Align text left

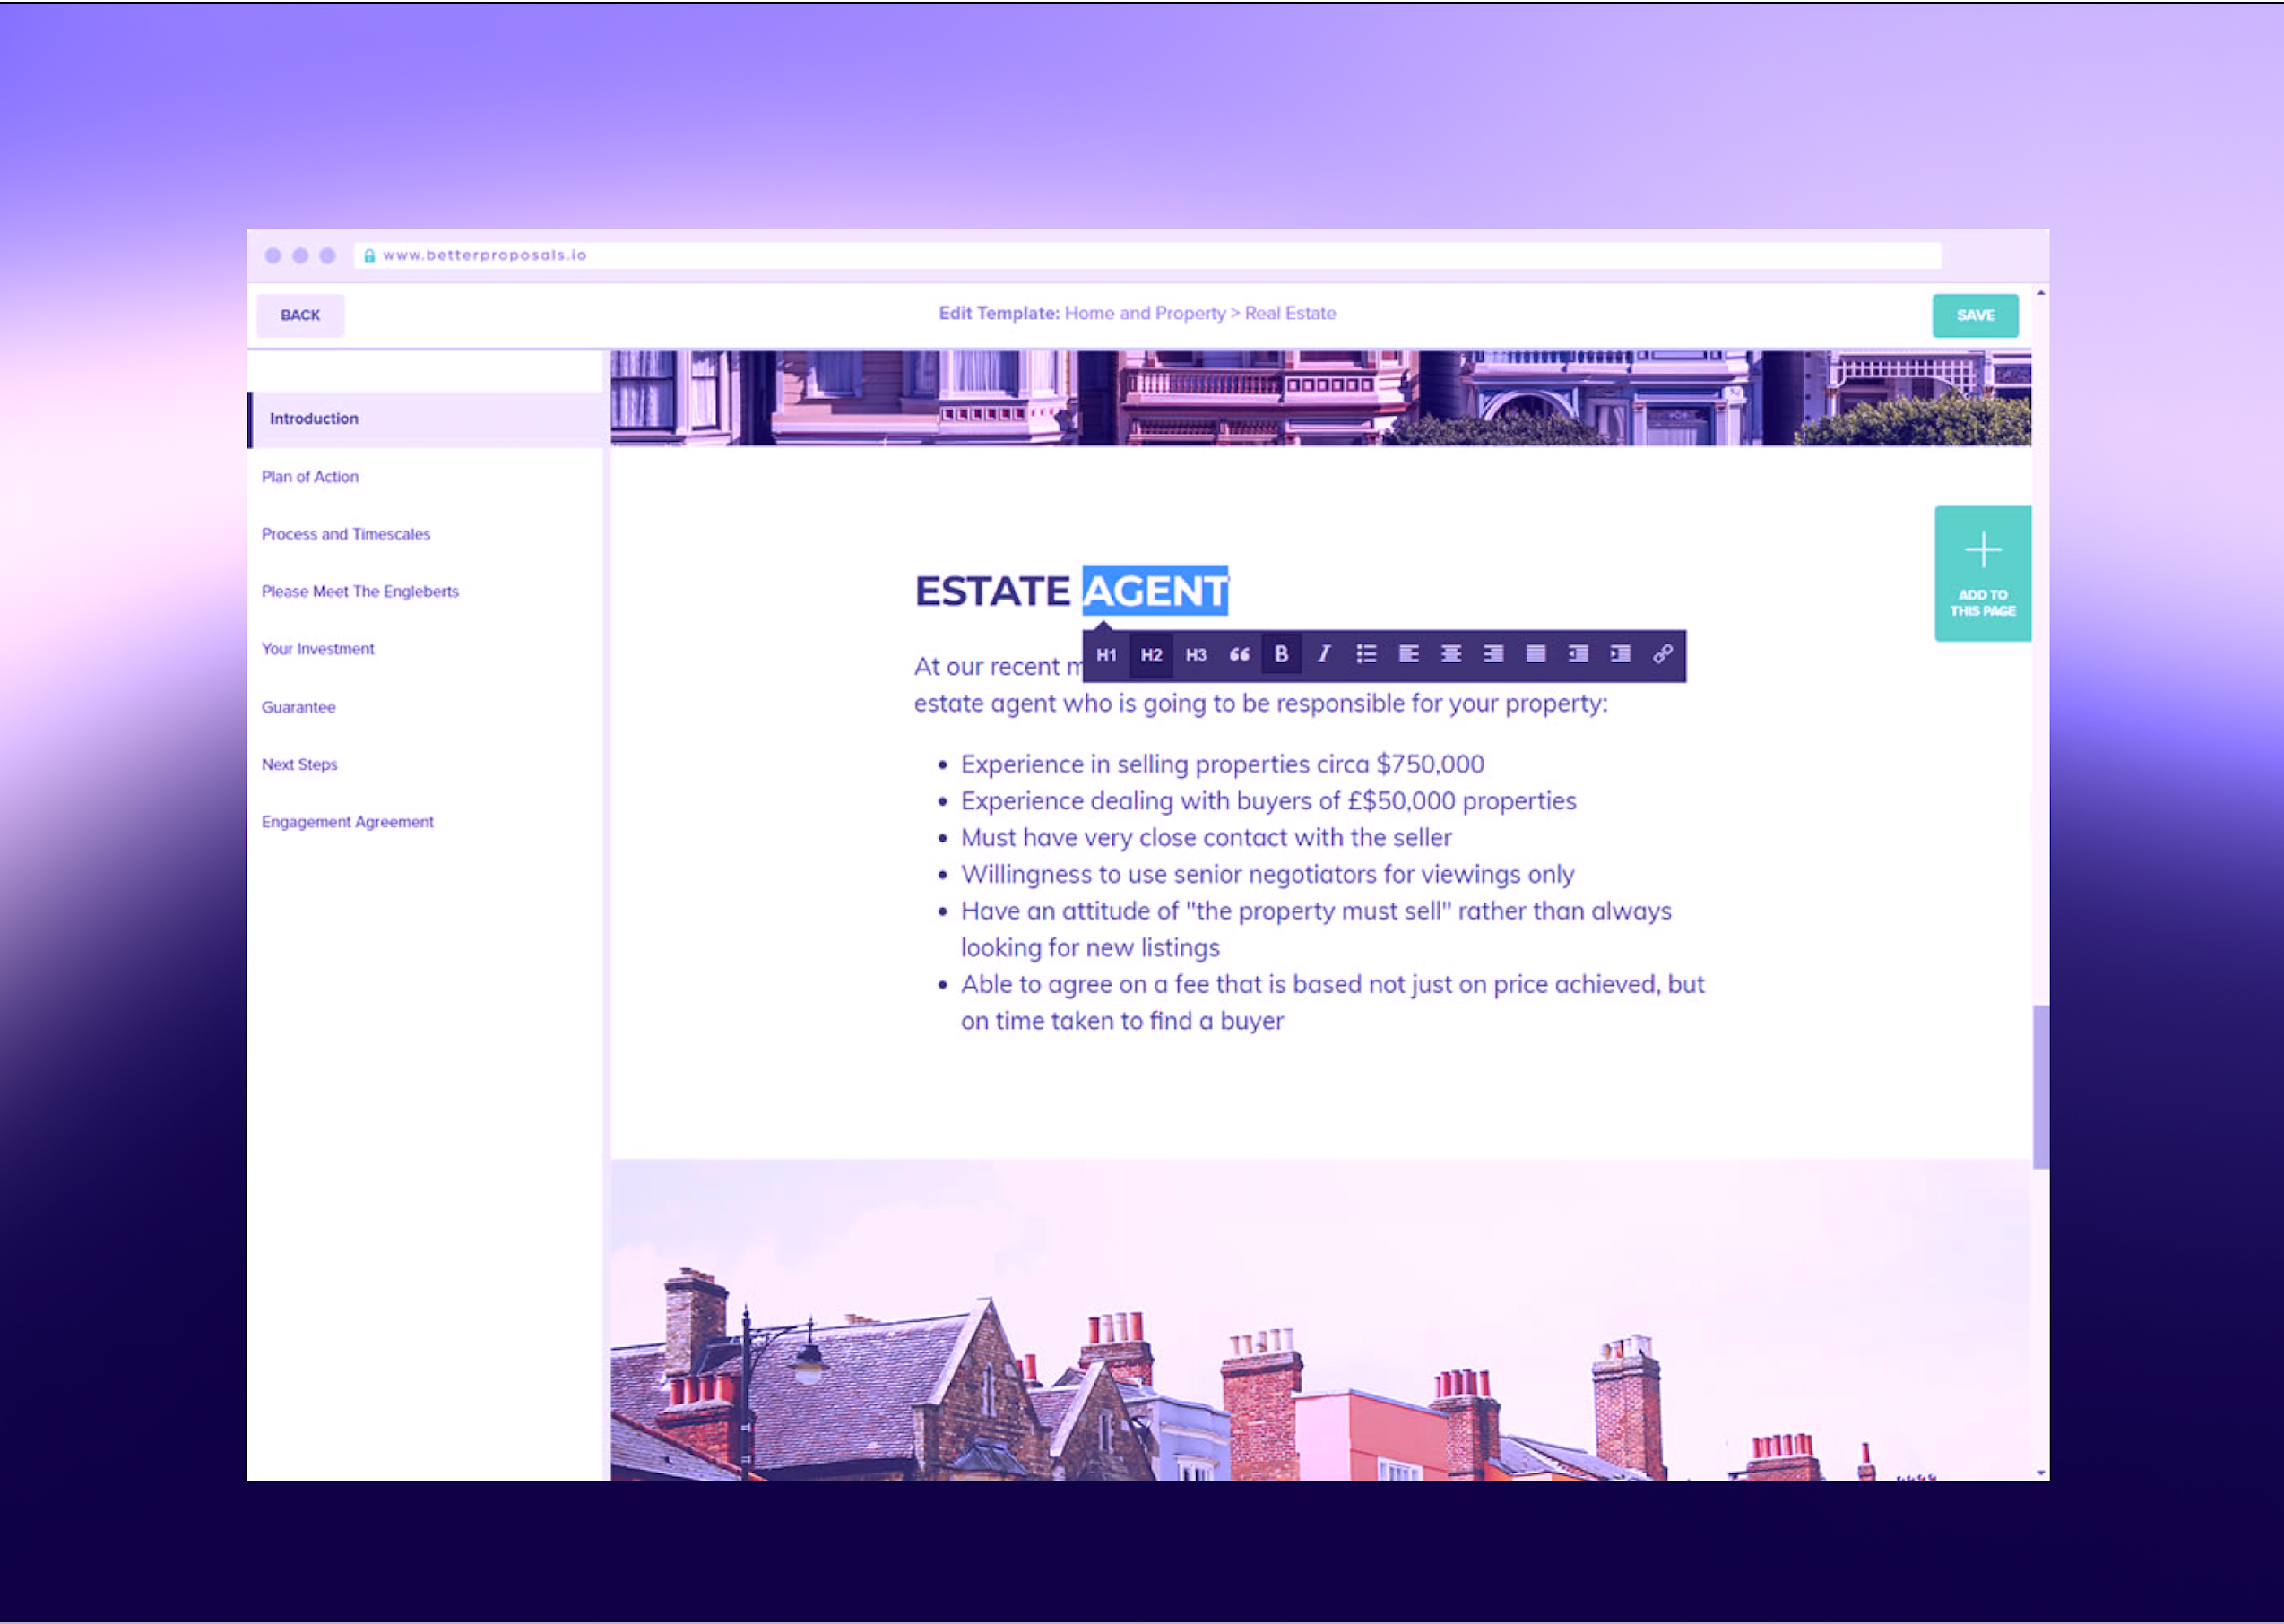(1409, 655)
